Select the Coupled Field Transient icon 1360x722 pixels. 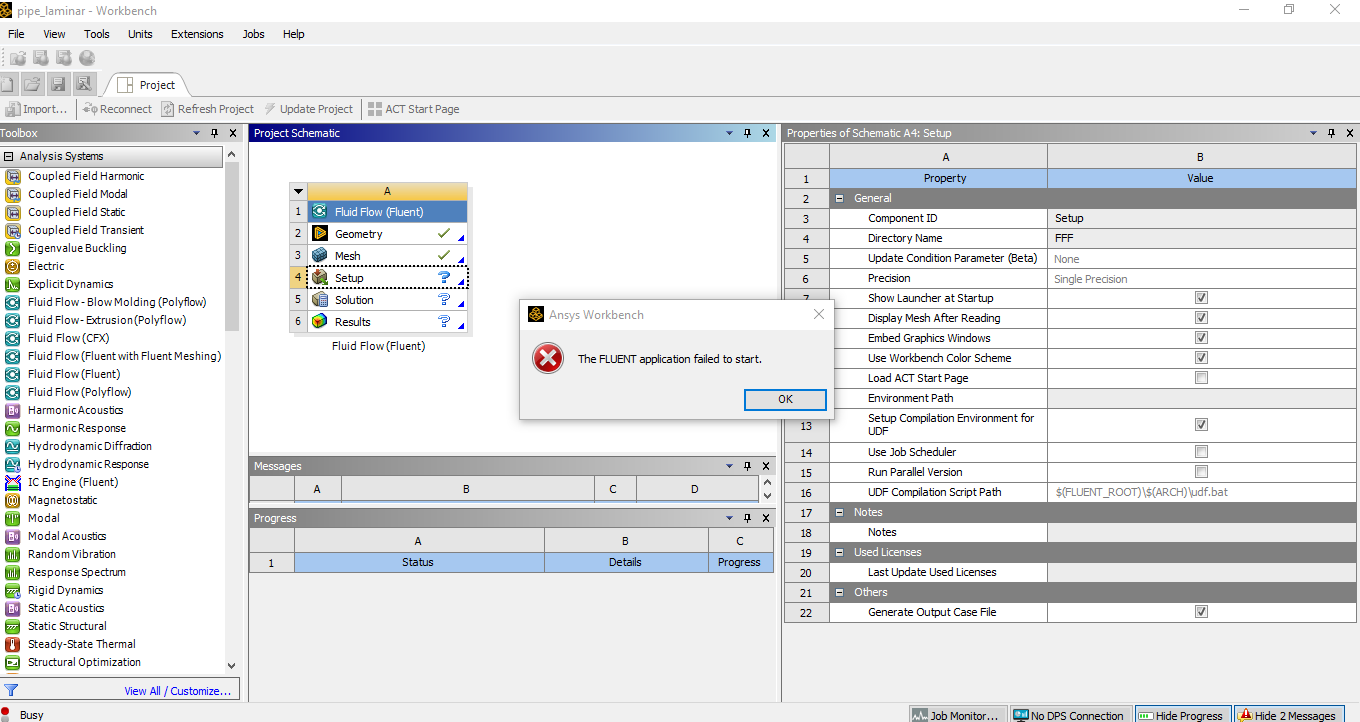tap(13, 230)
